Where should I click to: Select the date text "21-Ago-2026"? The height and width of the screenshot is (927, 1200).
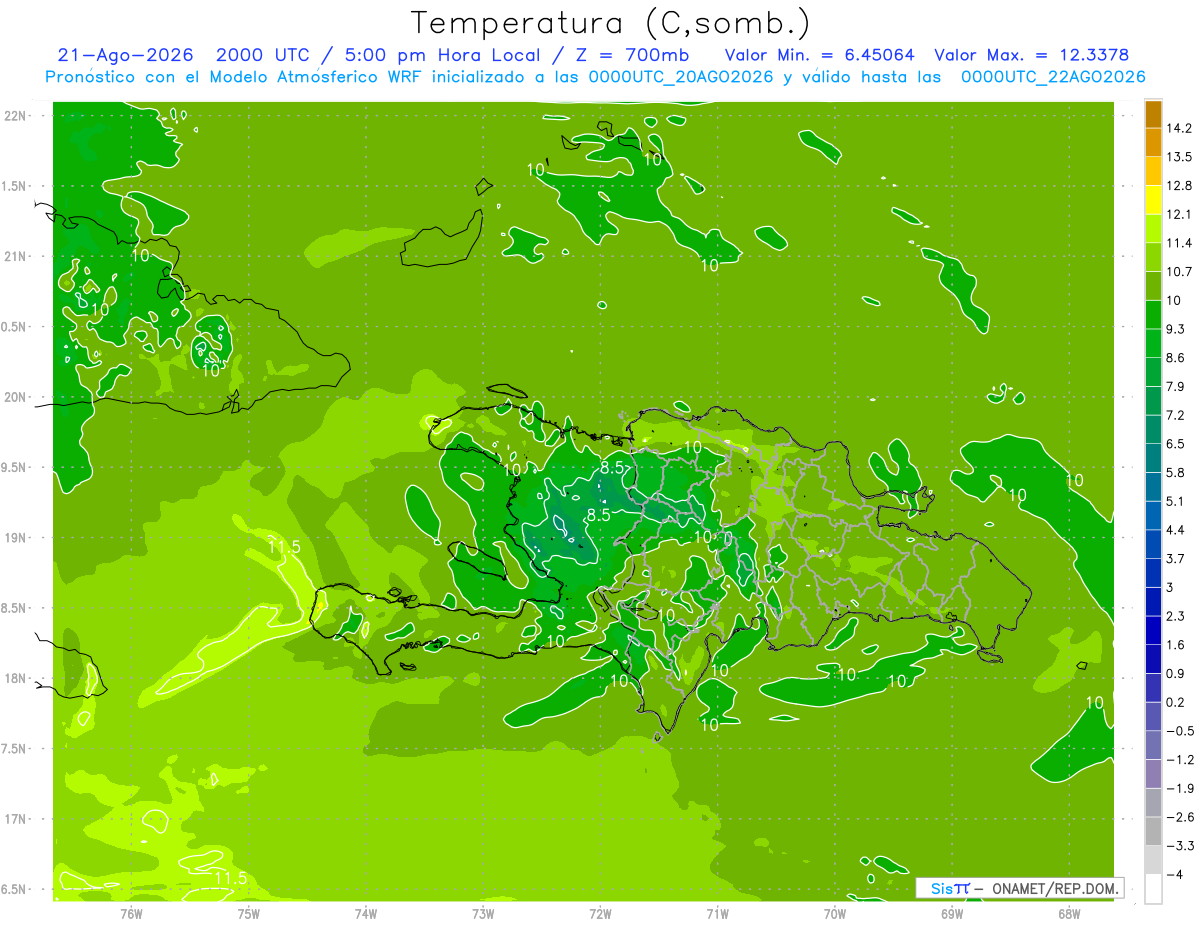[x=126, y=55]
